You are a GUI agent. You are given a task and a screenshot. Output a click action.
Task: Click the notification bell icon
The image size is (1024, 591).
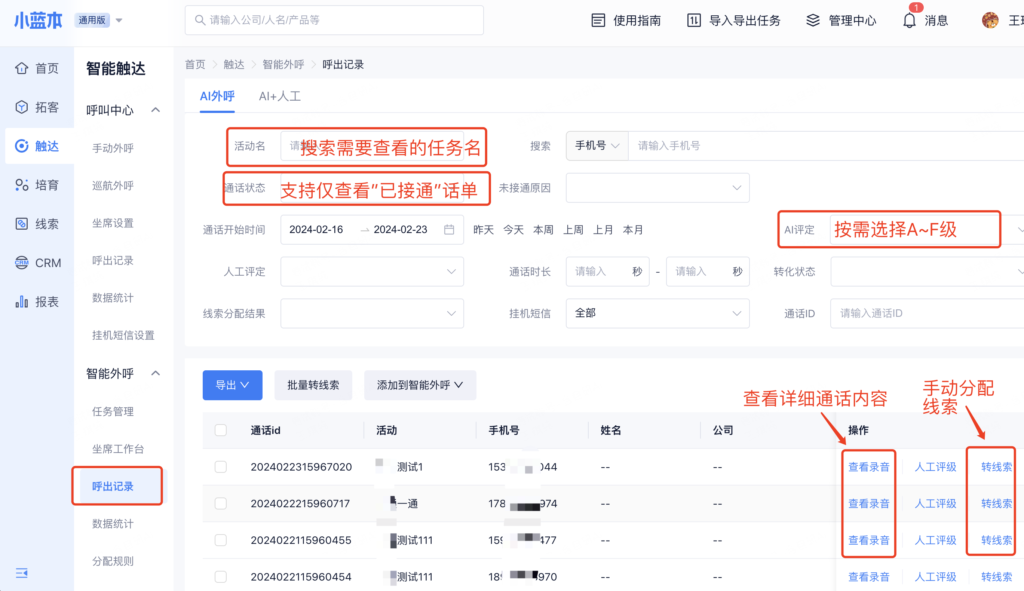click(x=909, y=21)
